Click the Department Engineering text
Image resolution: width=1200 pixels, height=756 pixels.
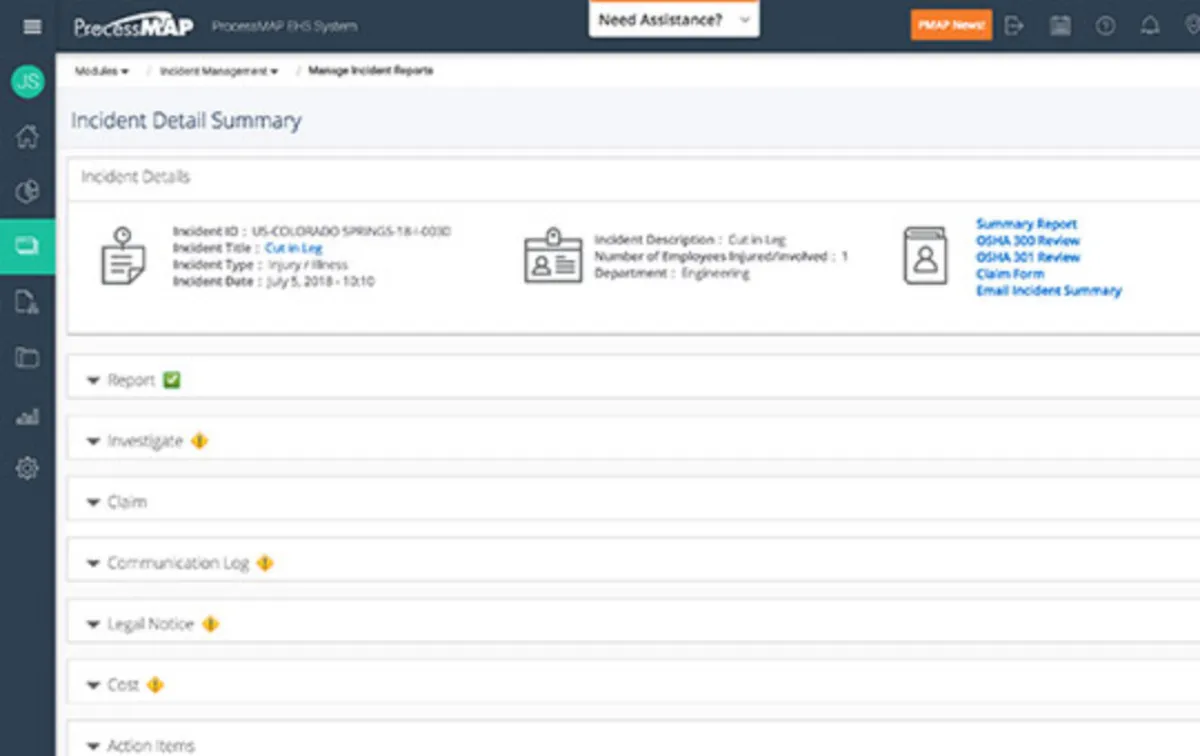coord(671,273)
